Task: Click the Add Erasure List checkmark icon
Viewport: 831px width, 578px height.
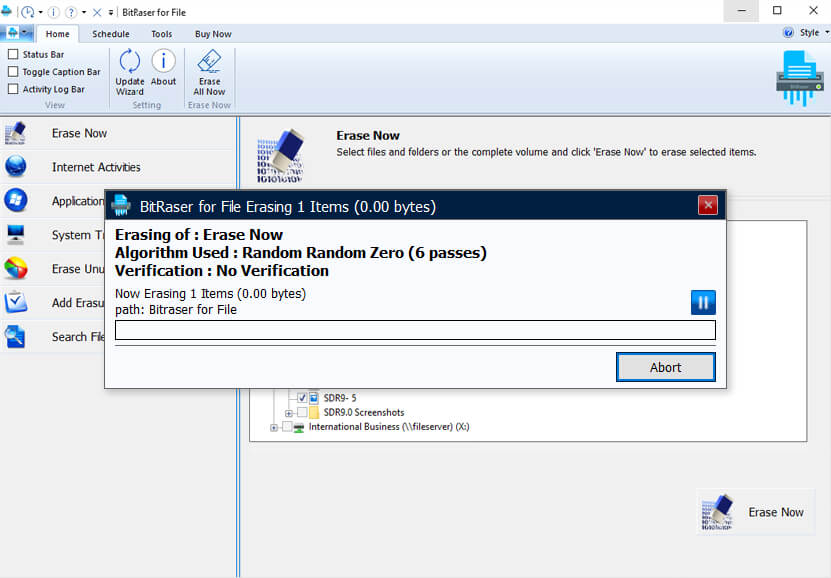Action: click(15, 302)
